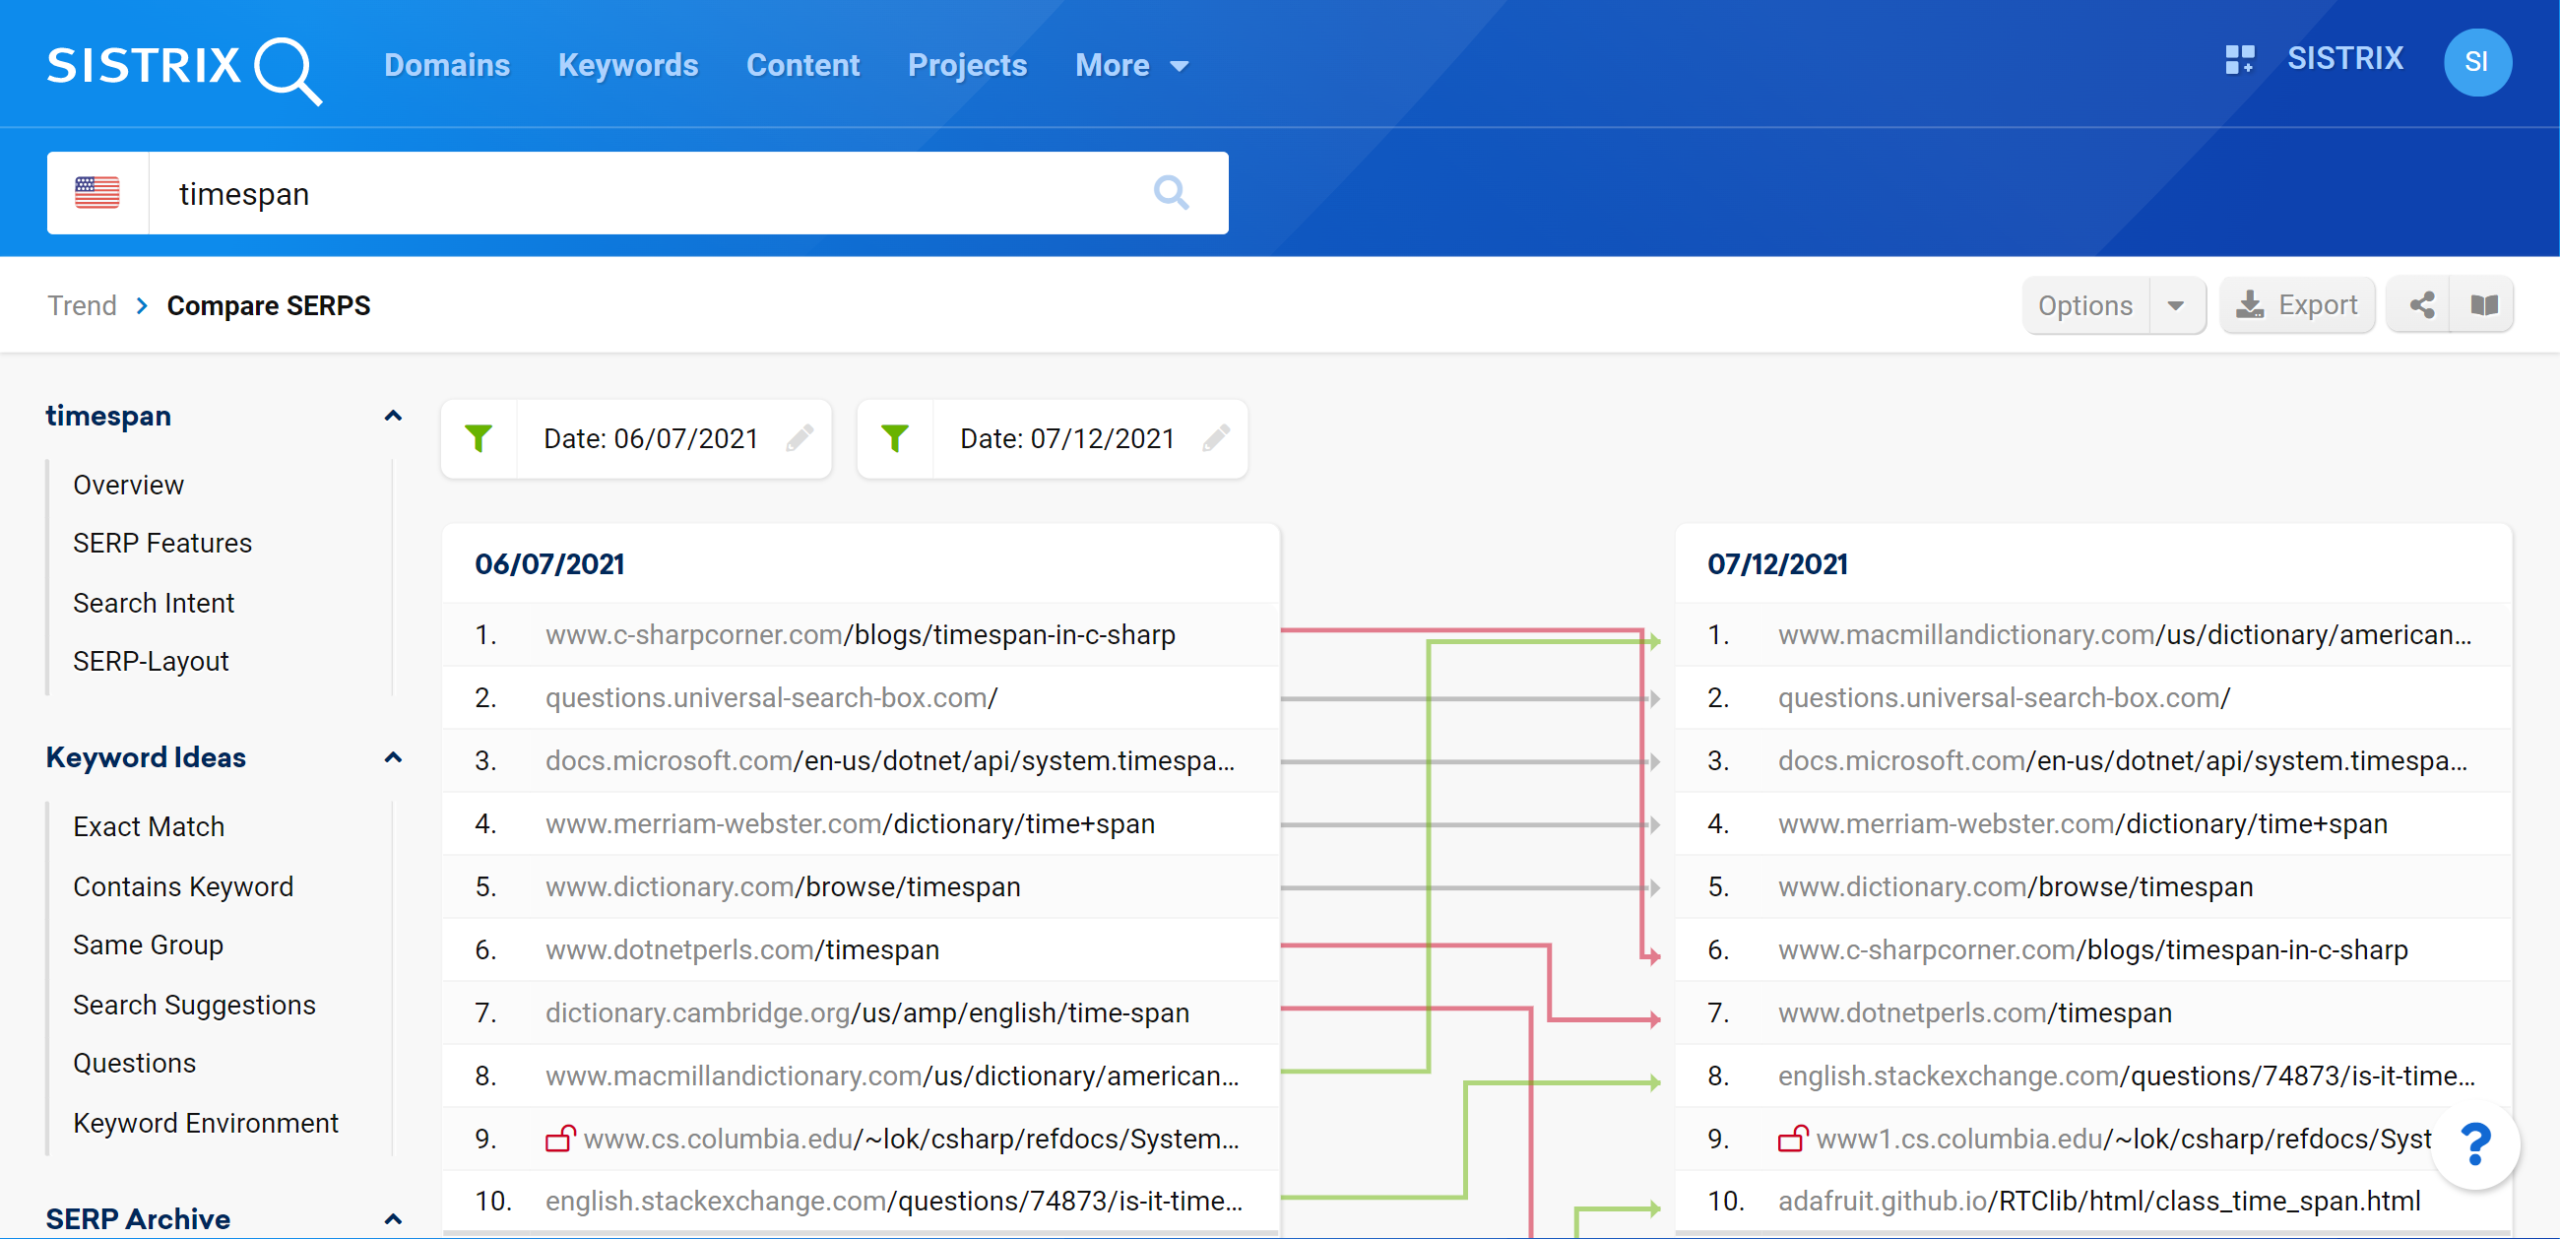Screen dimensions: 2560x1239
Task: Click the search magnifier icon in search box
Action: click(x=1171, y=192)
